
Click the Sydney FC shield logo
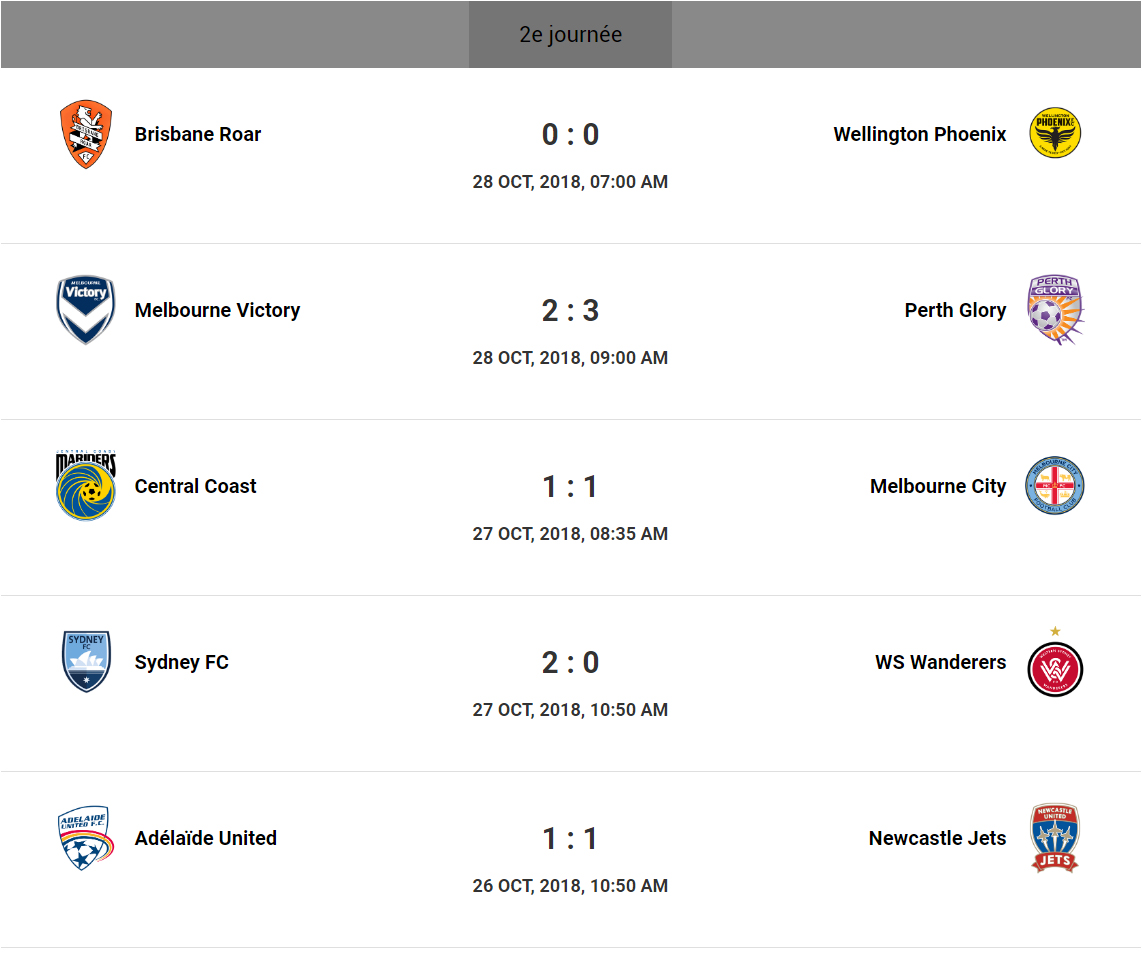[85, 662]
